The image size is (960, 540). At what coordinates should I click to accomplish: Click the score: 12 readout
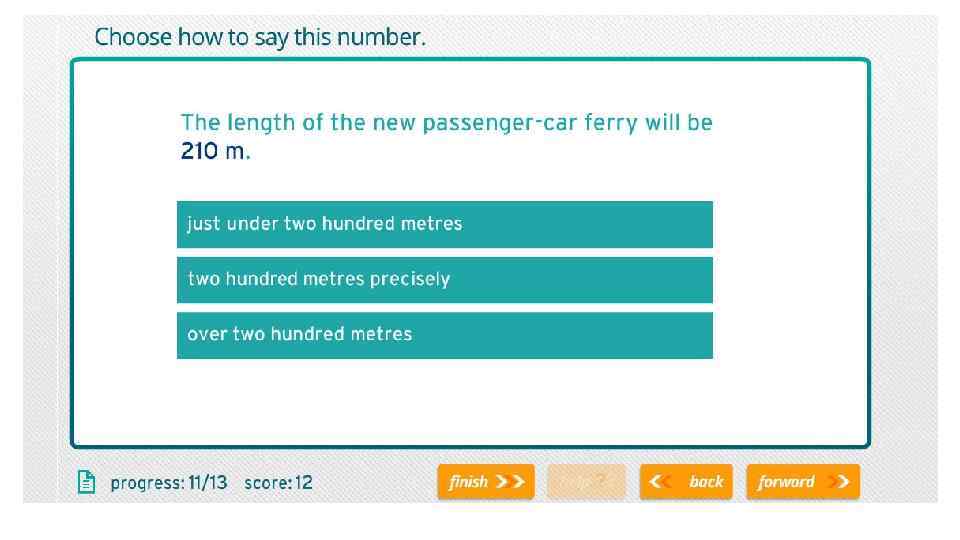(278, 483)
